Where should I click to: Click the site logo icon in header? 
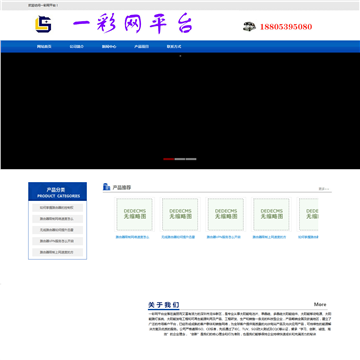coord(43,24)
